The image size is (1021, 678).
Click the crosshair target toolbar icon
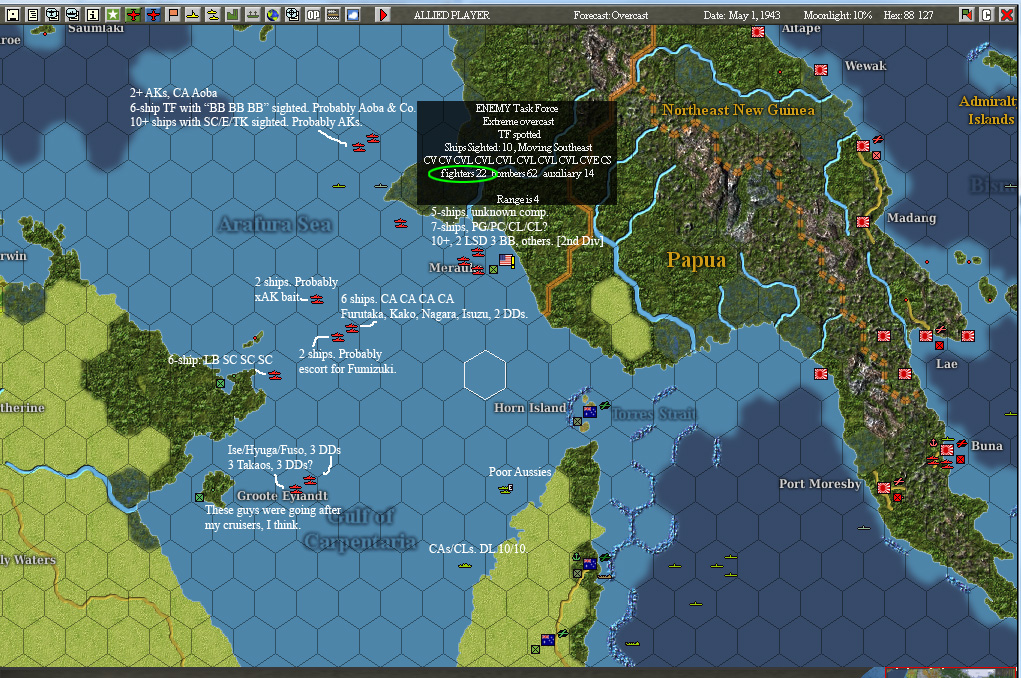tap(292, 14)
